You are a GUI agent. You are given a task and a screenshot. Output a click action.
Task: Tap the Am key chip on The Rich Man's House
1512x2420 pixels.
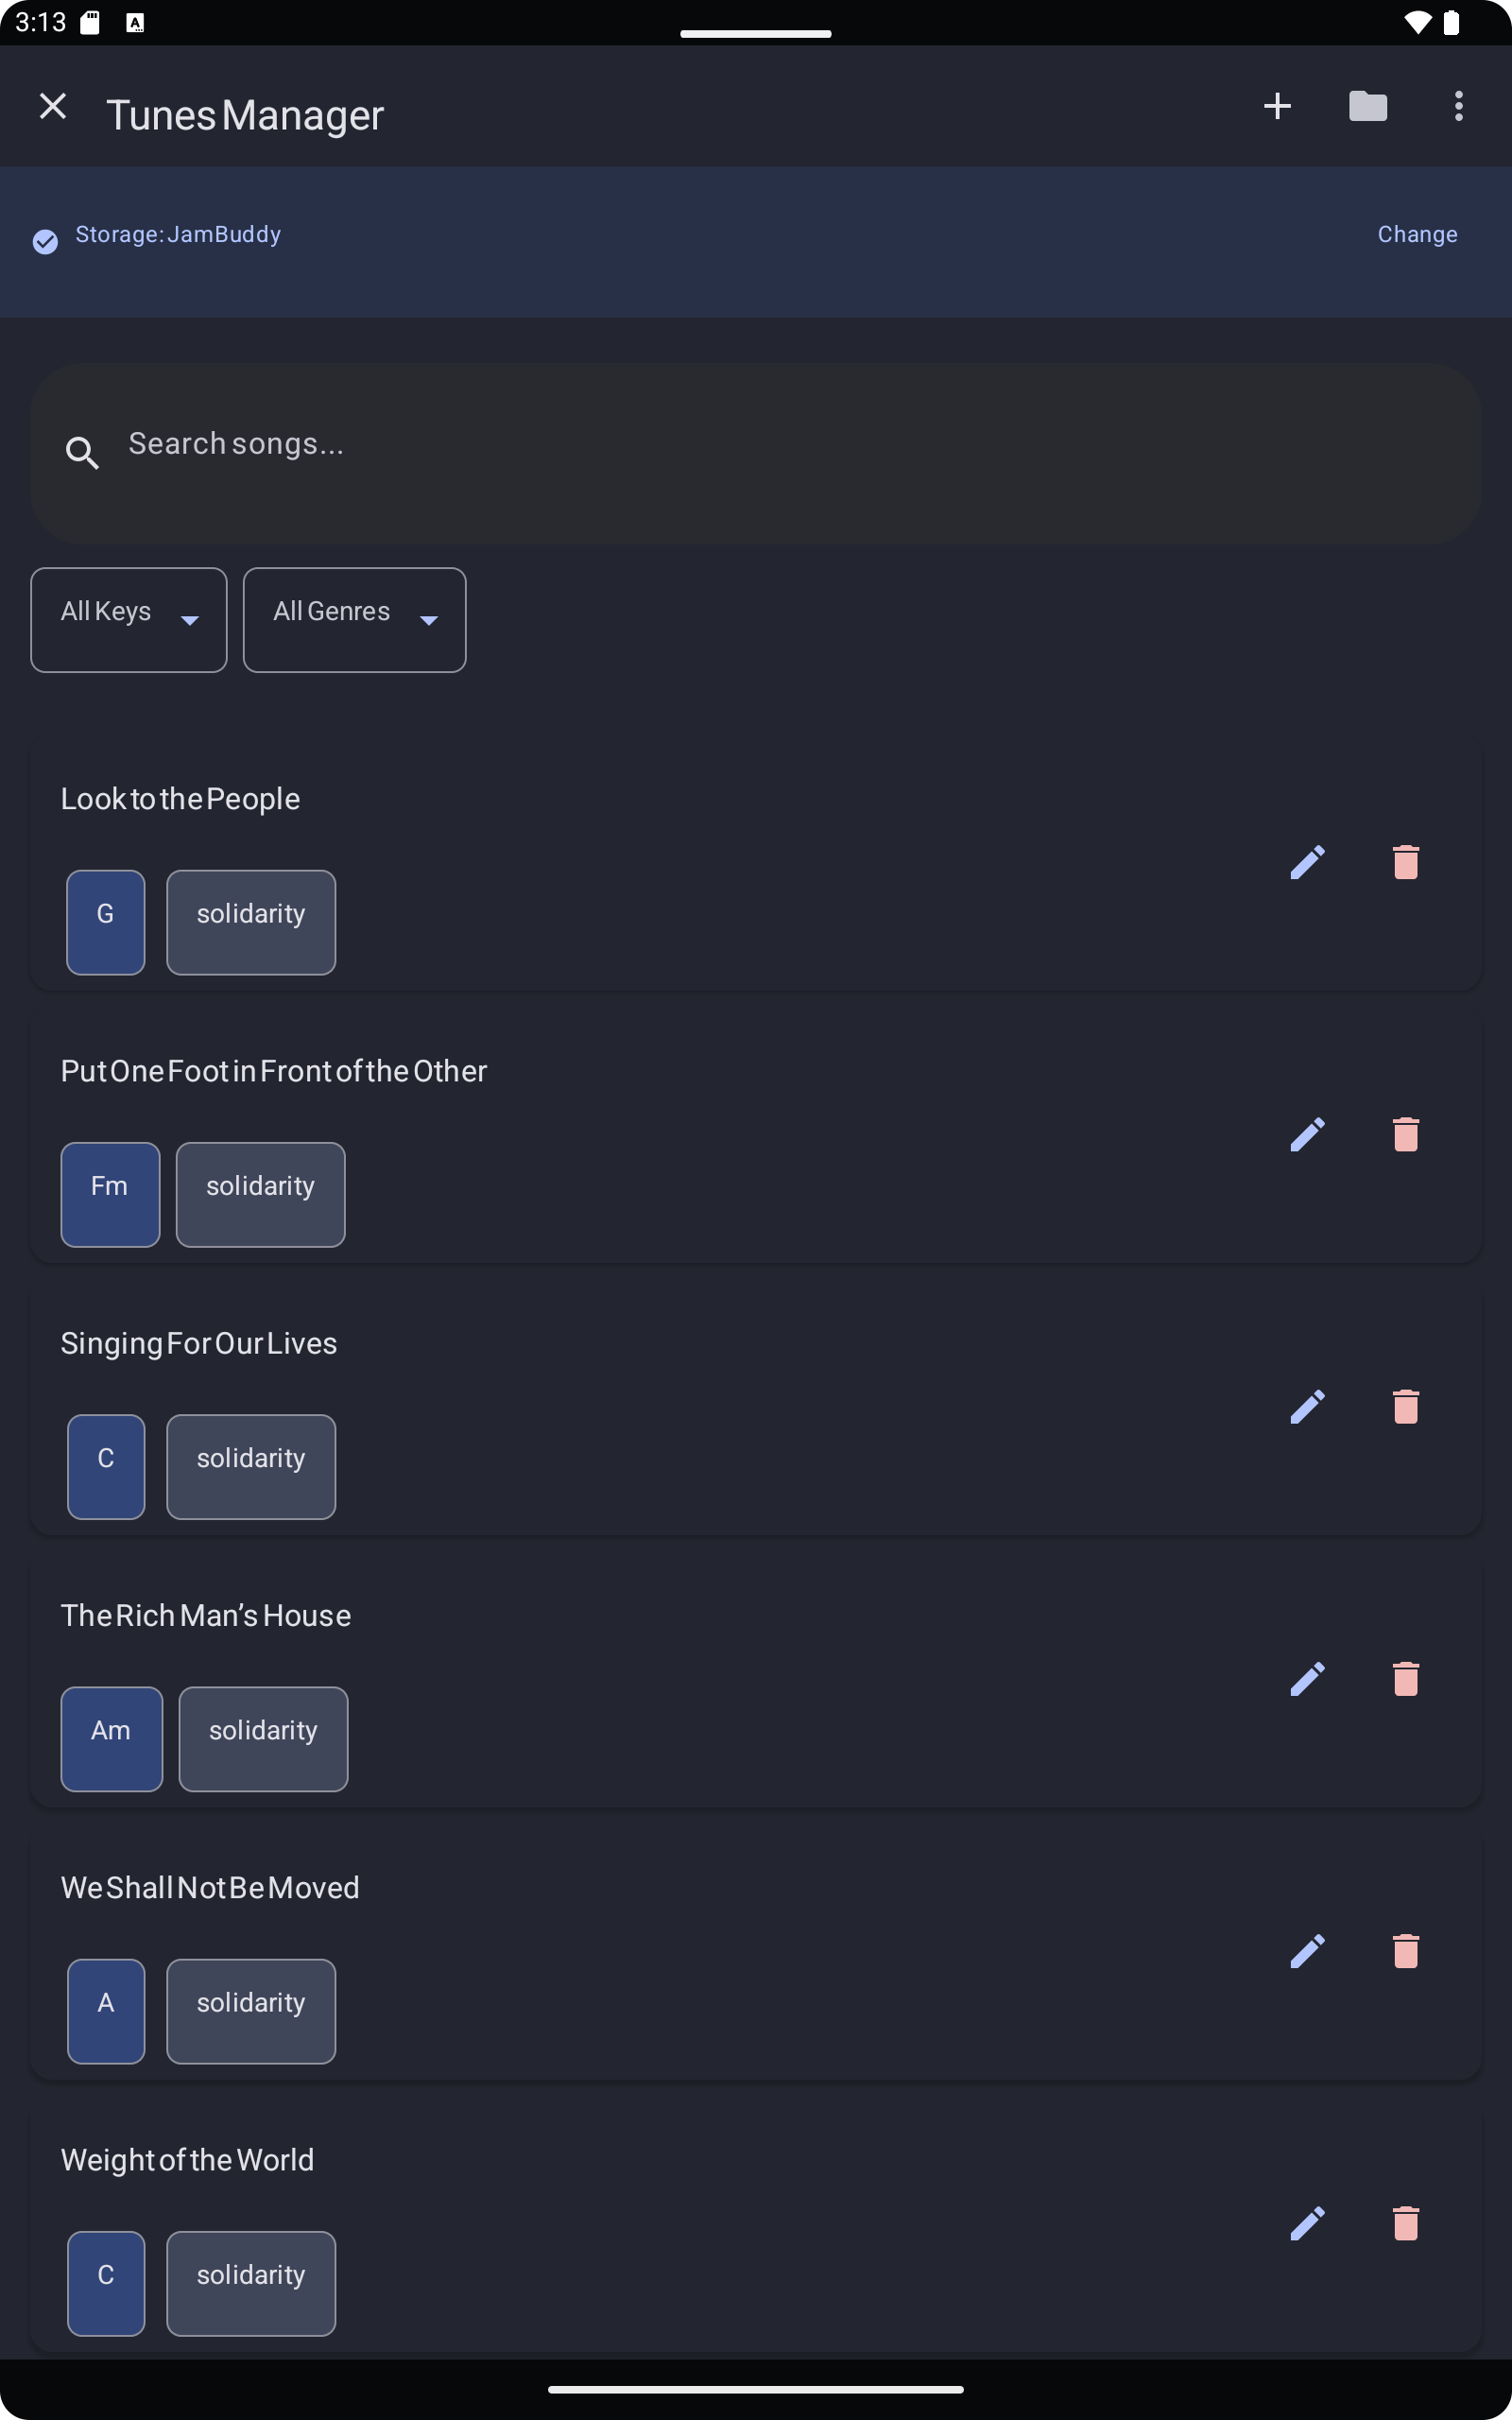tap(111, 1738)
